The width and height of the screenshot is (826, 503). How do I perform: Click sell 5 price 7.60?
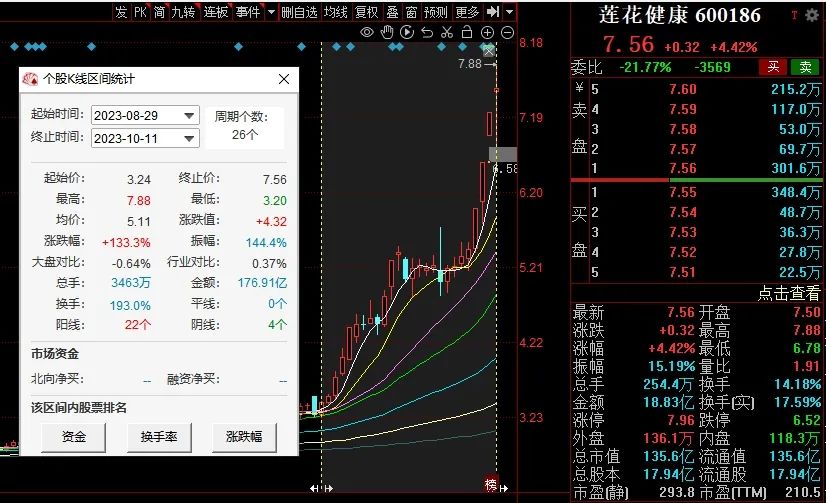tap(683, 90)
